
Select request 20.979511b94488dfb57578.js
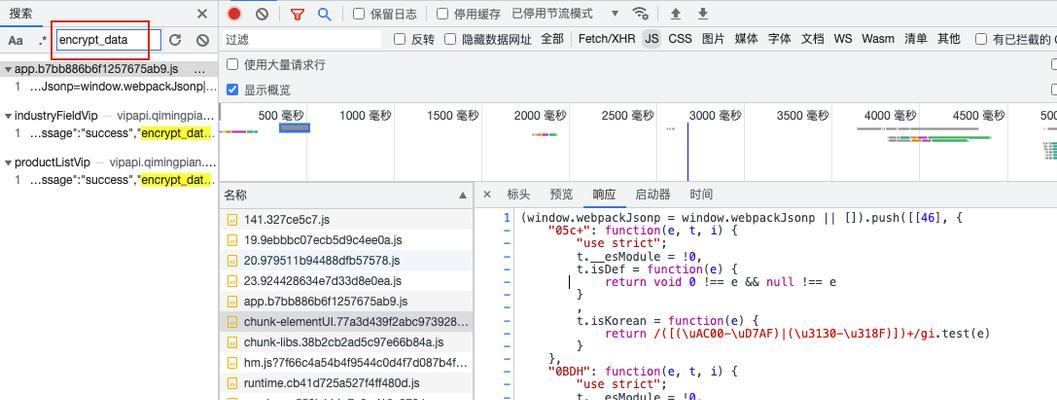point(346,260)
